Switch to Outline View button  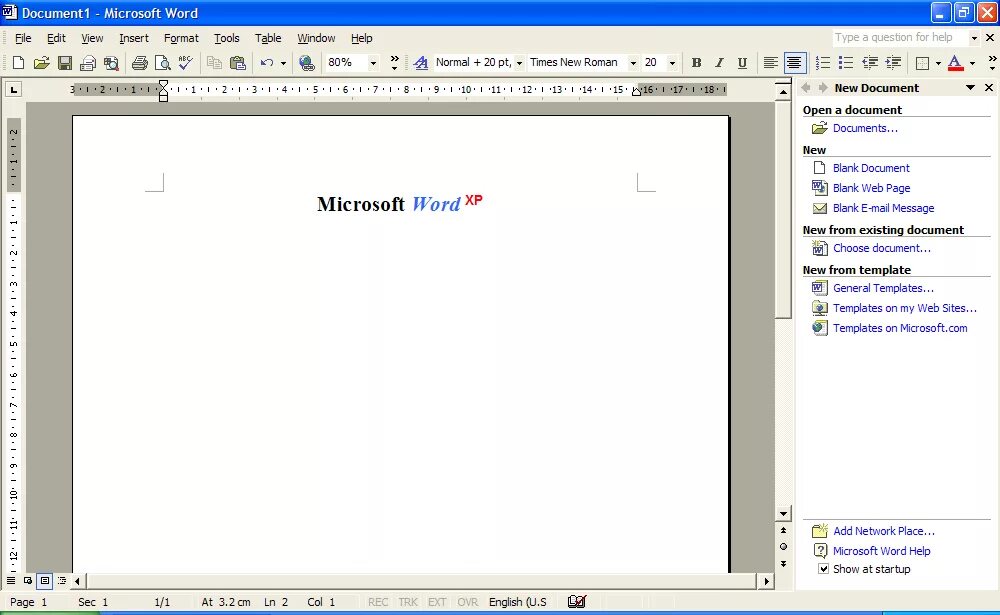point(62,581)
